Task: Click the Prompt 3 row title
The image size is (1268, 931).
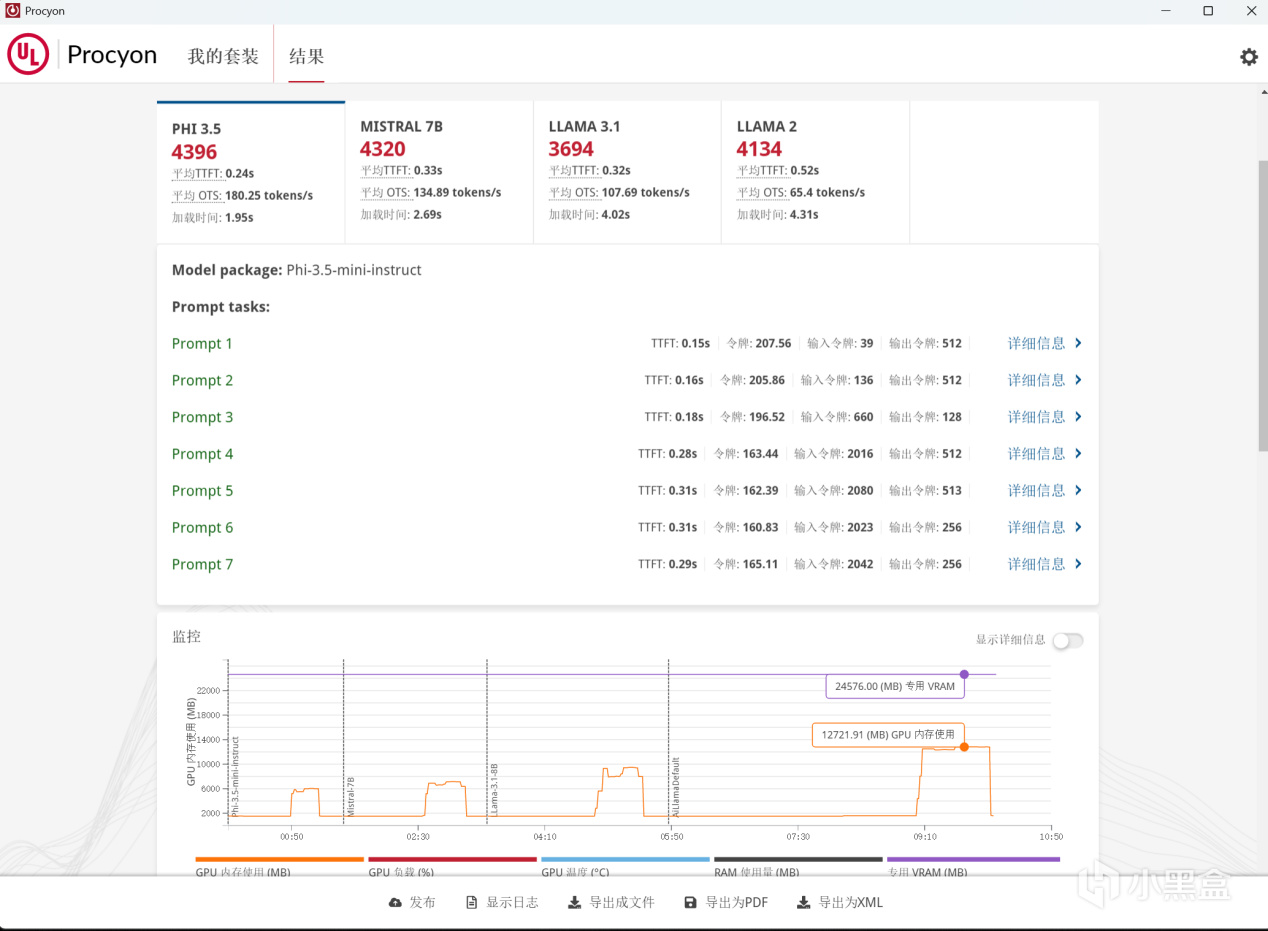Action: coord(202,417)
